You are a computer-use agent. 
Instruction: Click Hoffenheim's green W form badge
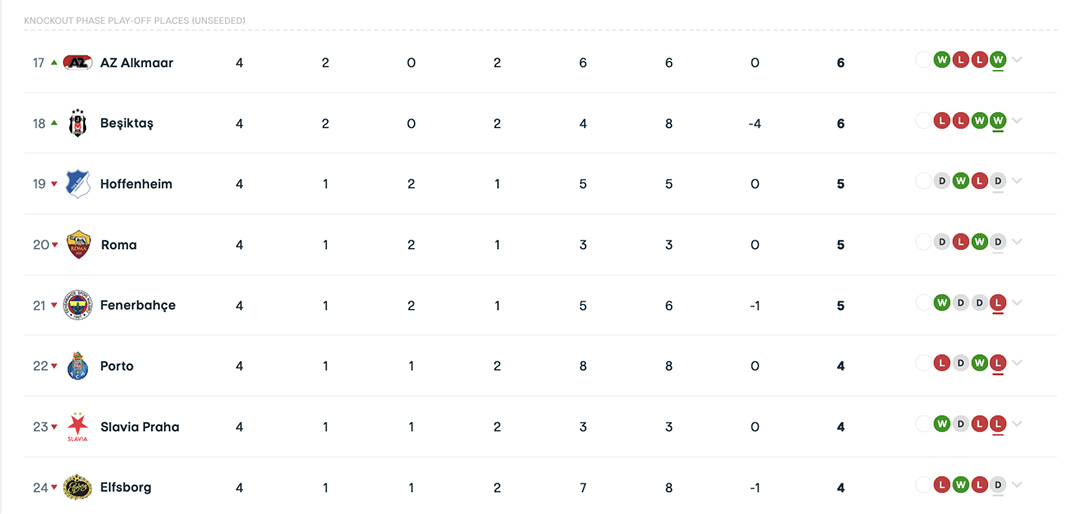(960, 181)
